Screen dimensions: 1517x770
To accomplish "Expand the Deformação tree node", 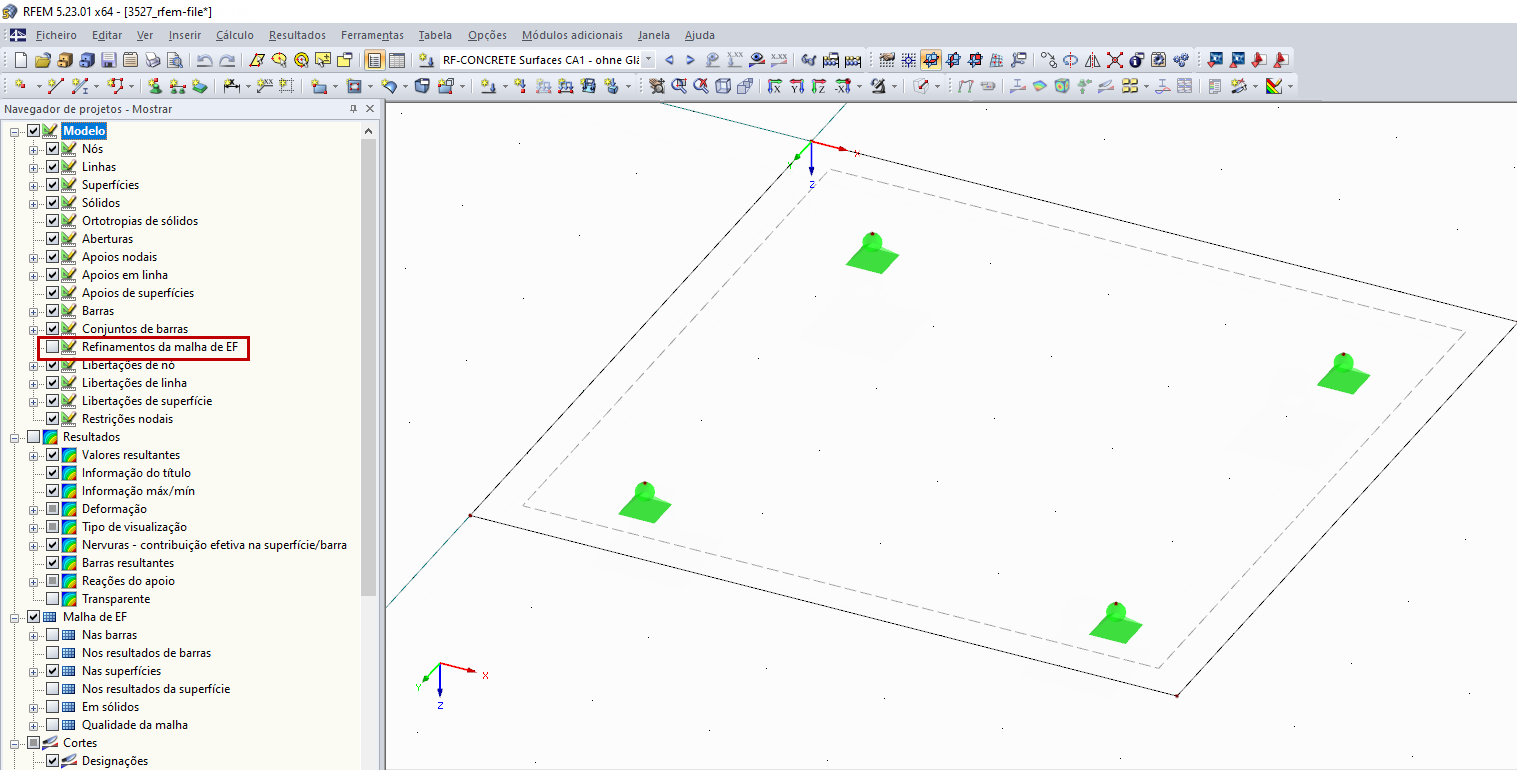I will coord(33,509).
